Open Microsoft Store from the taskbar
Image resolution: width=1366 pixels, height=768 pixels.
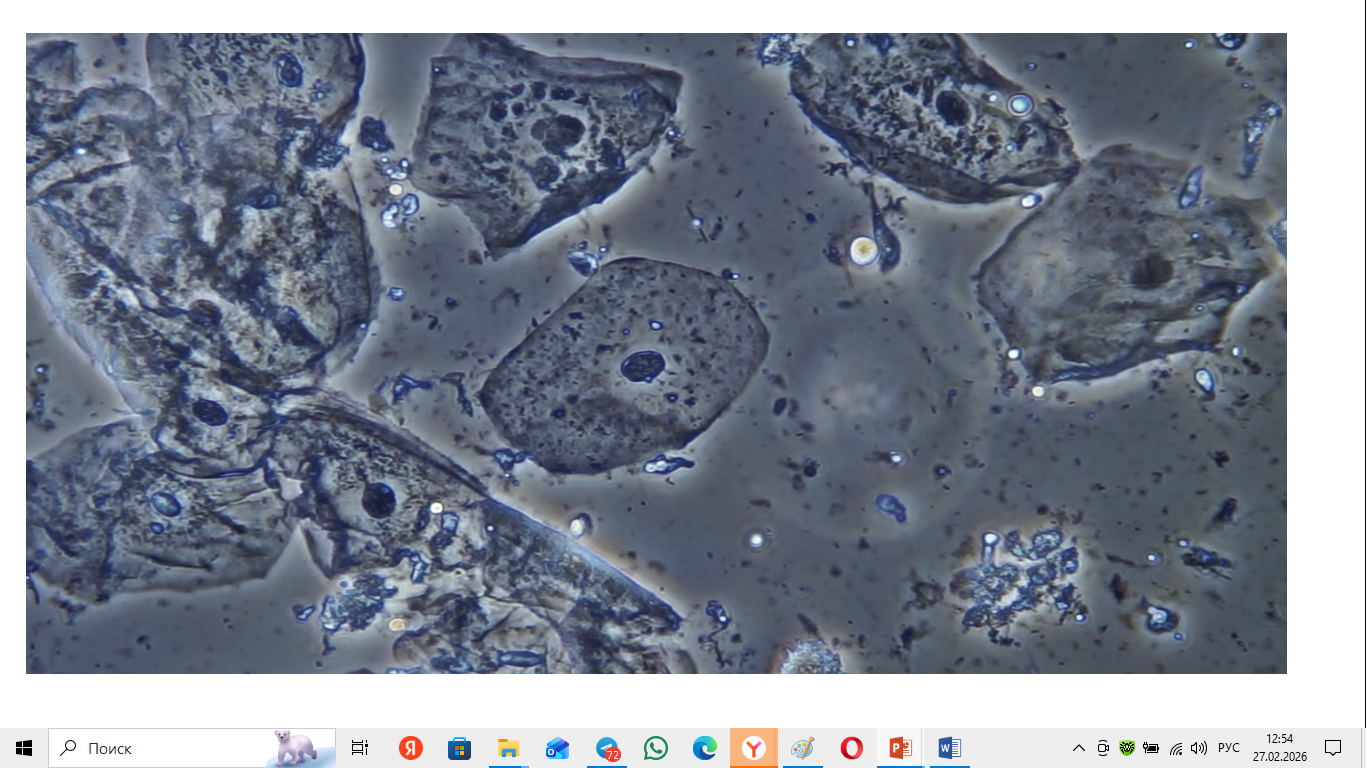tap(459, 748)
